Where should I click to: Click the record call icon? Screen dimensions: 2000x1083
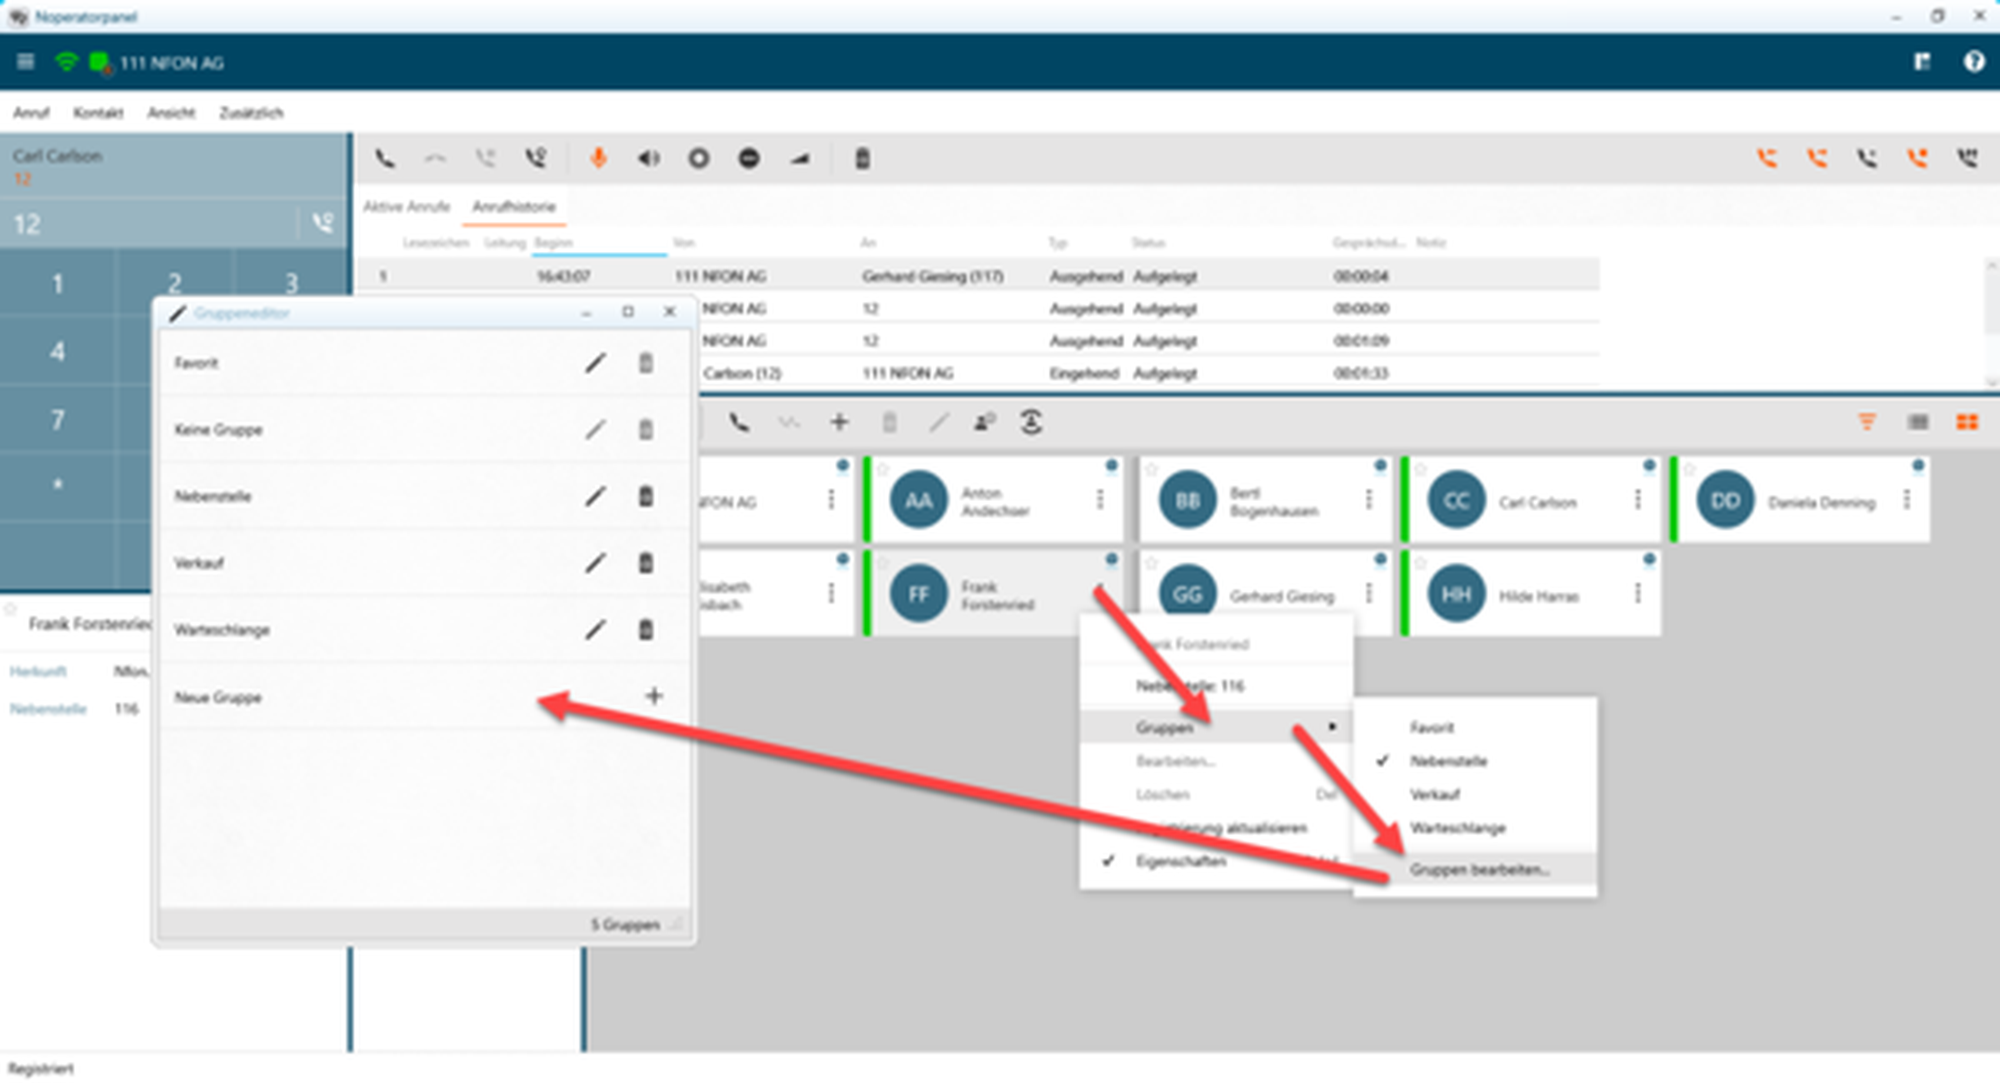click(699, 158)
